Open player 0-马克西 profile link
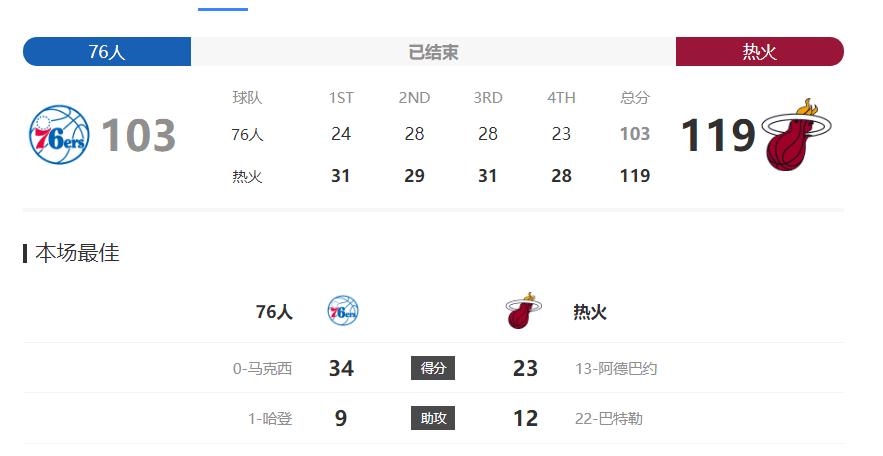883x456 pixels. [x=262, y=369]
